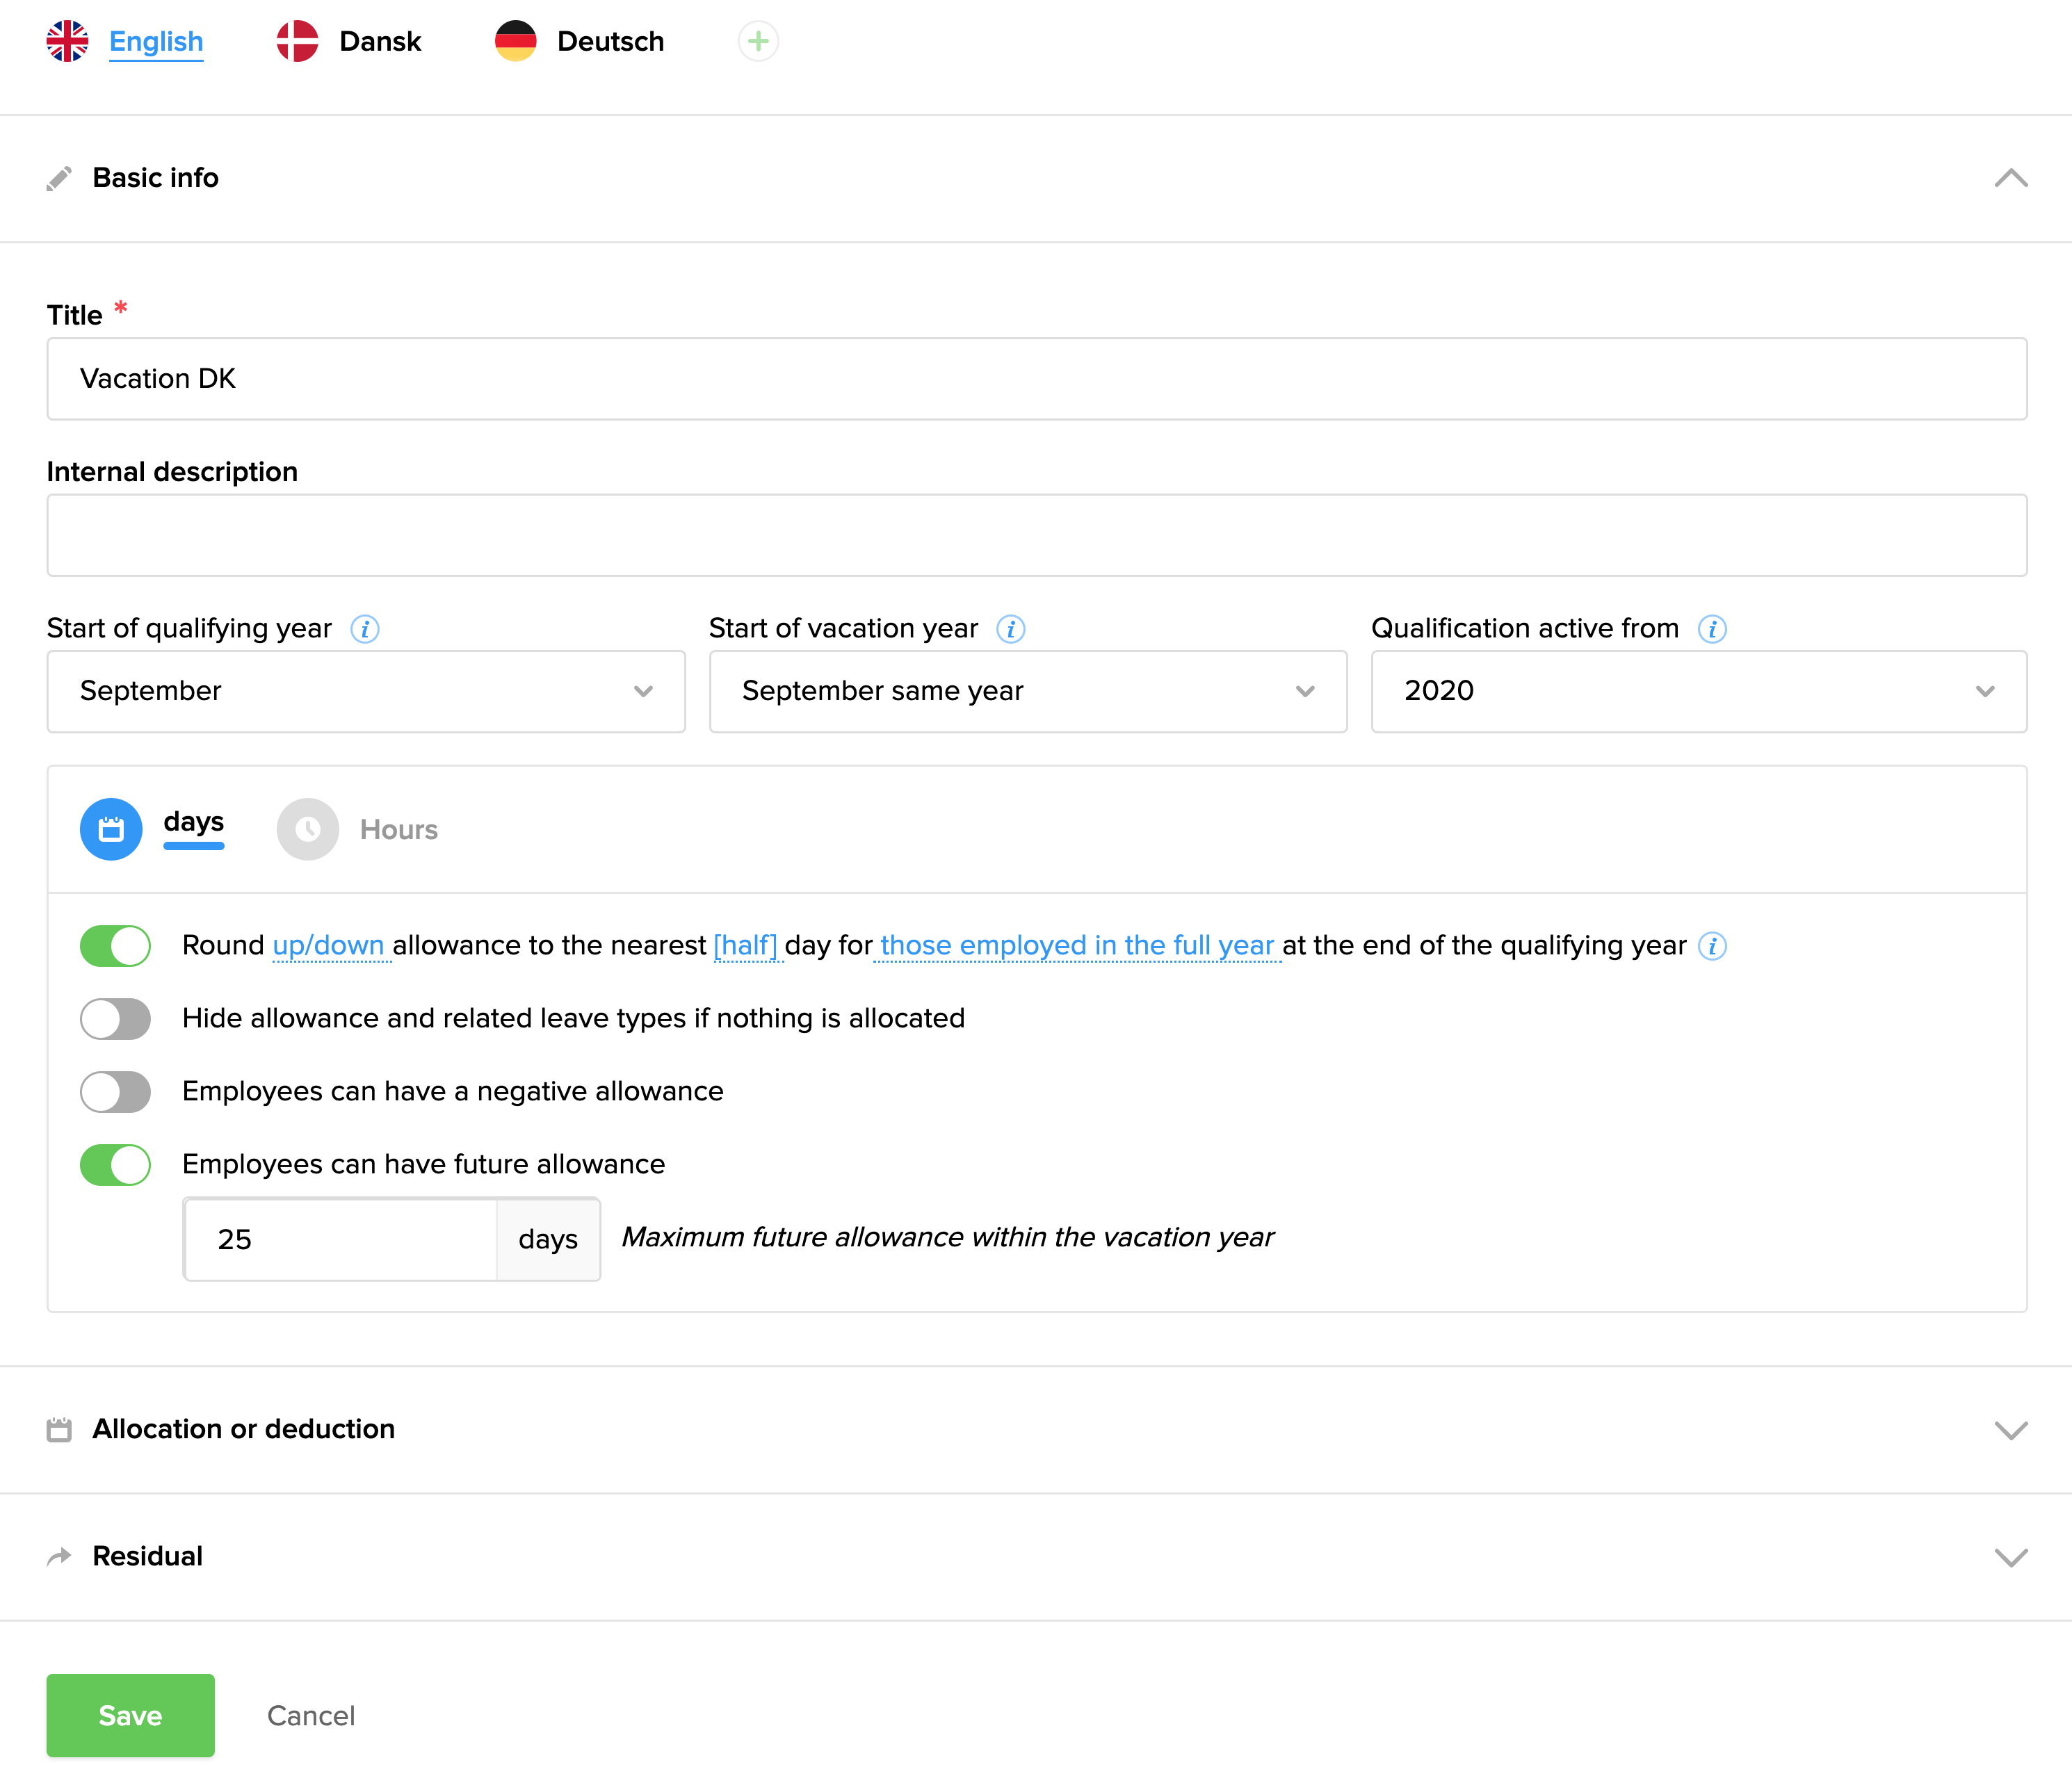Screen dimensions: 2072x1767
Task: Click info icon beside Start of qualifying year
Action: point(365,629)
